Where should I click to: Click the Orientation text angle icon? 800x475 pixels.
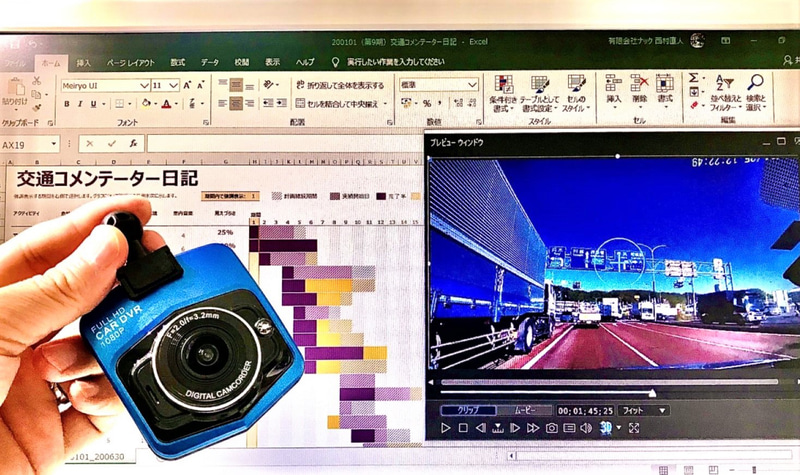coord(269,85)
